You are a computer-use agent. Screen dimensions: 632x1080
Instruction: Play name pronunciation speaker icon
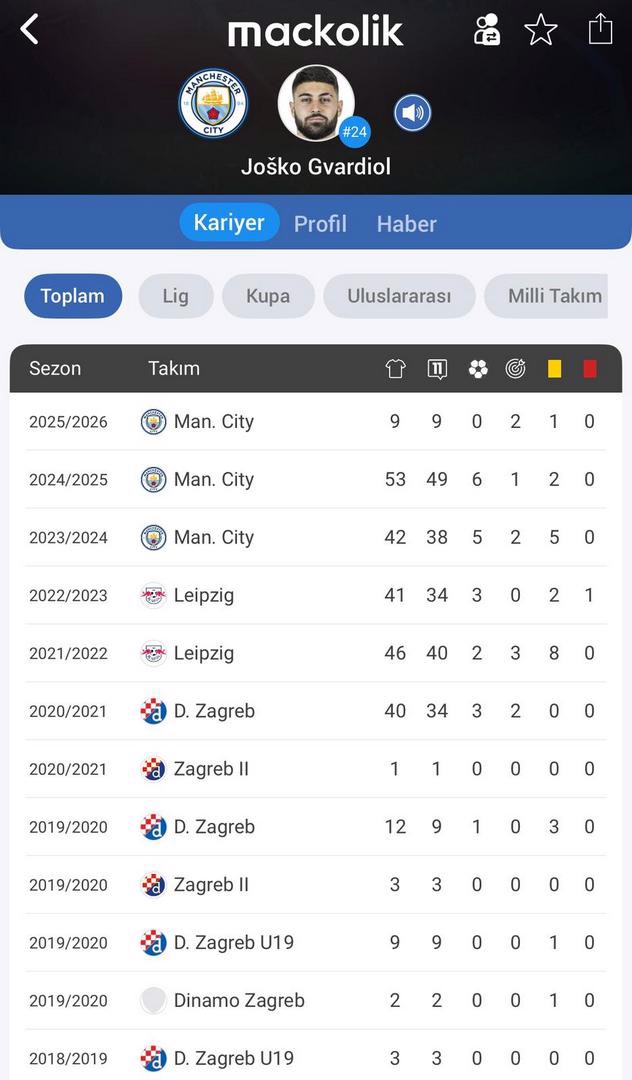[x=412, y=113]
